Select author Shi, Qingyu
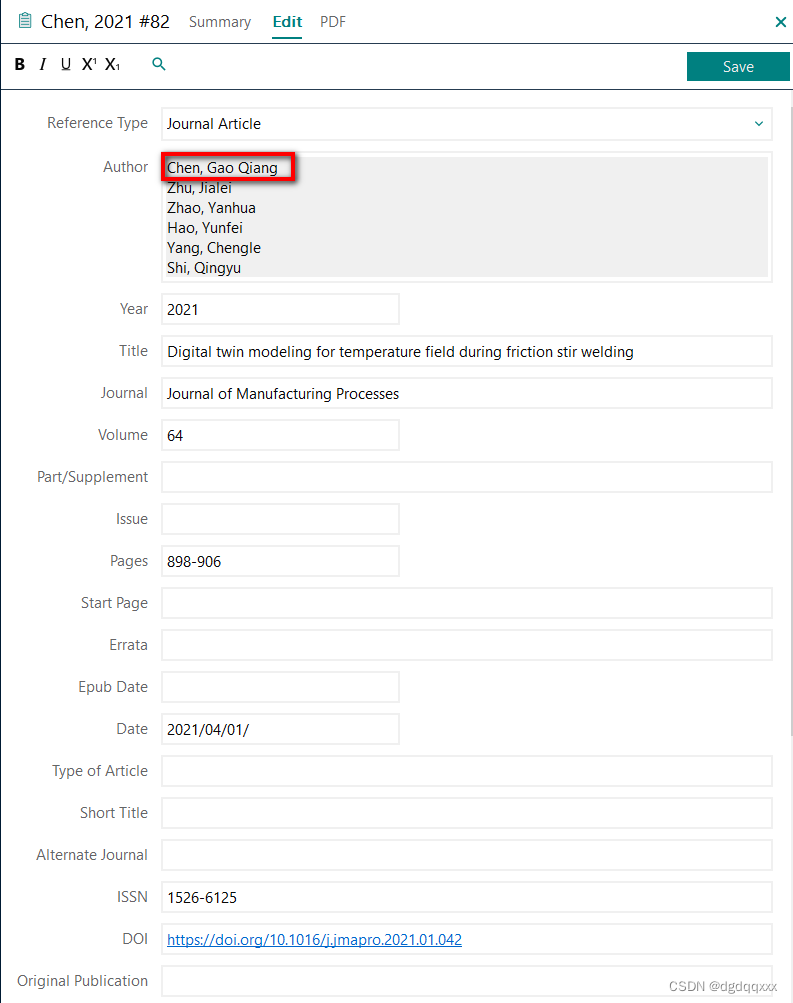The image size is (793, 1003). point(203,268)
